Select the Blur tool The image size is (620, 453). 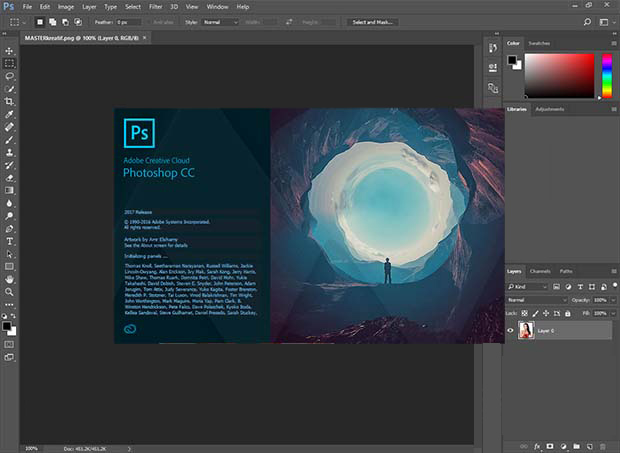pos(9,203)
